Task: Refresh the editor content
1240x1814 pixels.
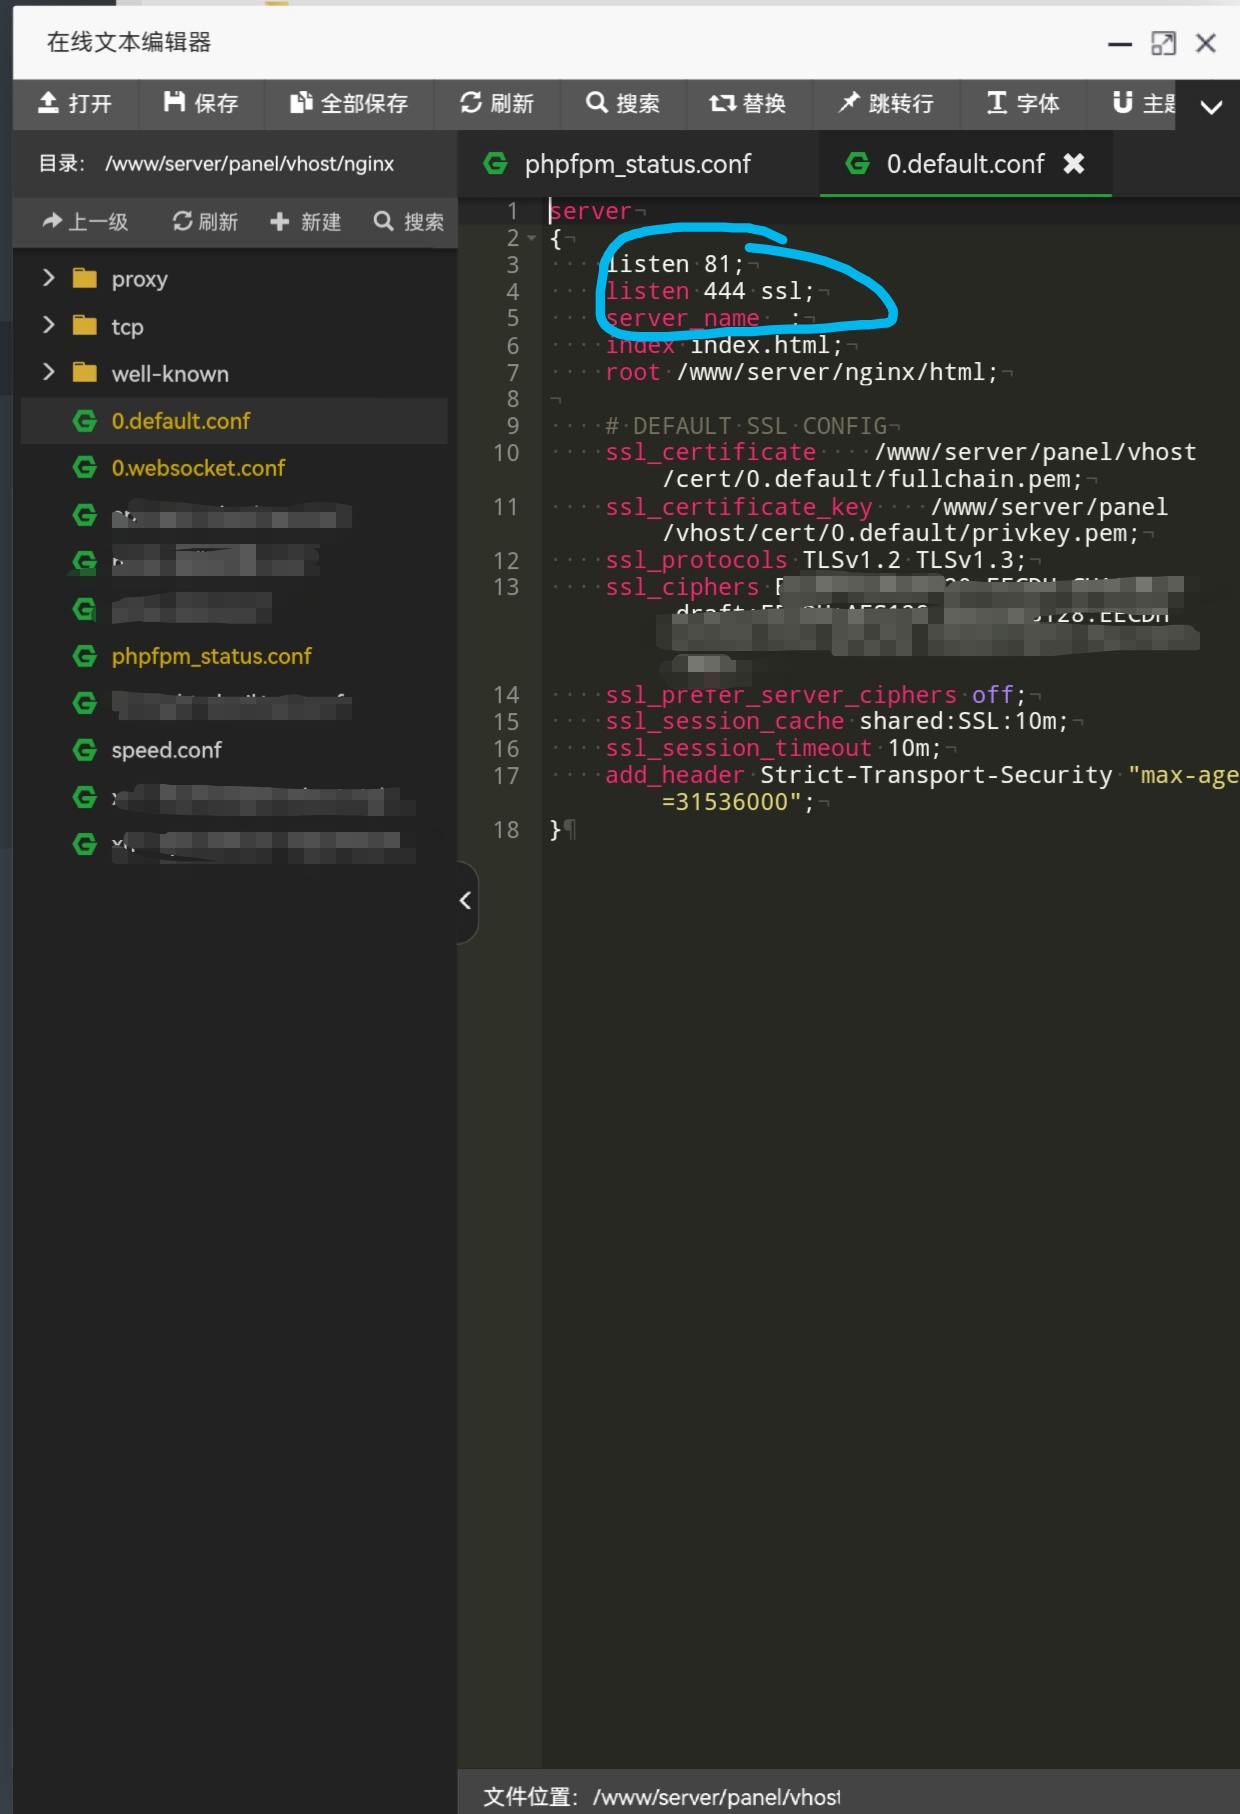Action: click(497, 103)
